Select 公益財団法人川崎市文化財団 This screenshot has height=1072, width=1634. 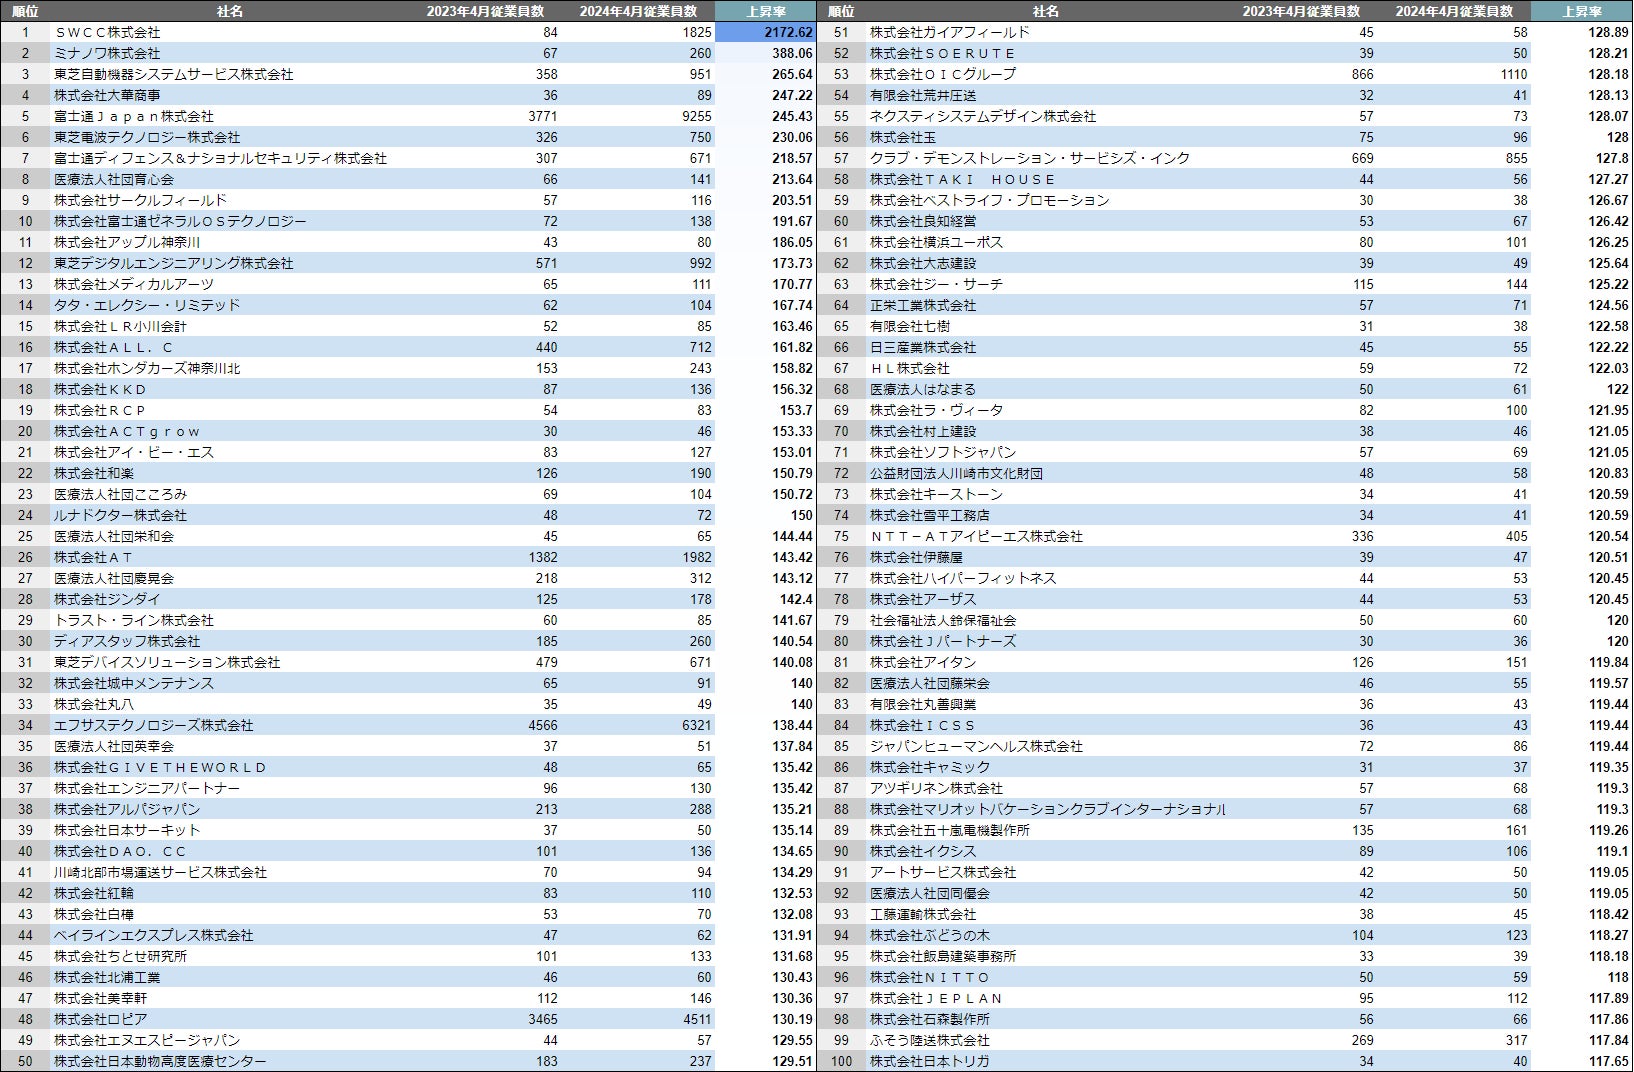[956, 473]
